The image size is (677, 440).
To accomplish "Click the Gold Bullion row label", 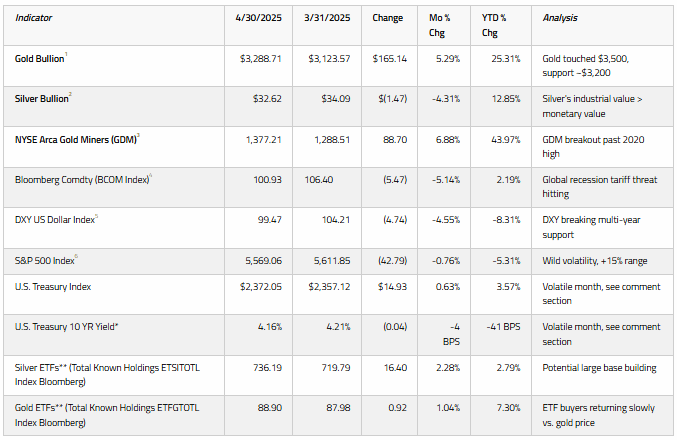I will click(39, 59).
